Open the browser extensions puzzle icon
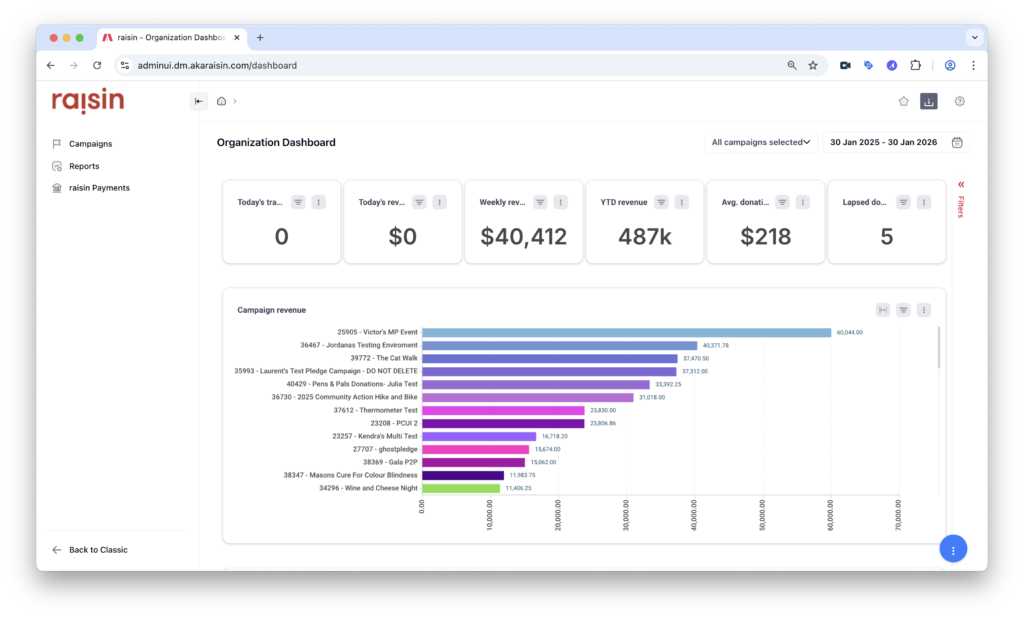The width and height of the screenshot is (1024, 619). (x=916, y=65)
